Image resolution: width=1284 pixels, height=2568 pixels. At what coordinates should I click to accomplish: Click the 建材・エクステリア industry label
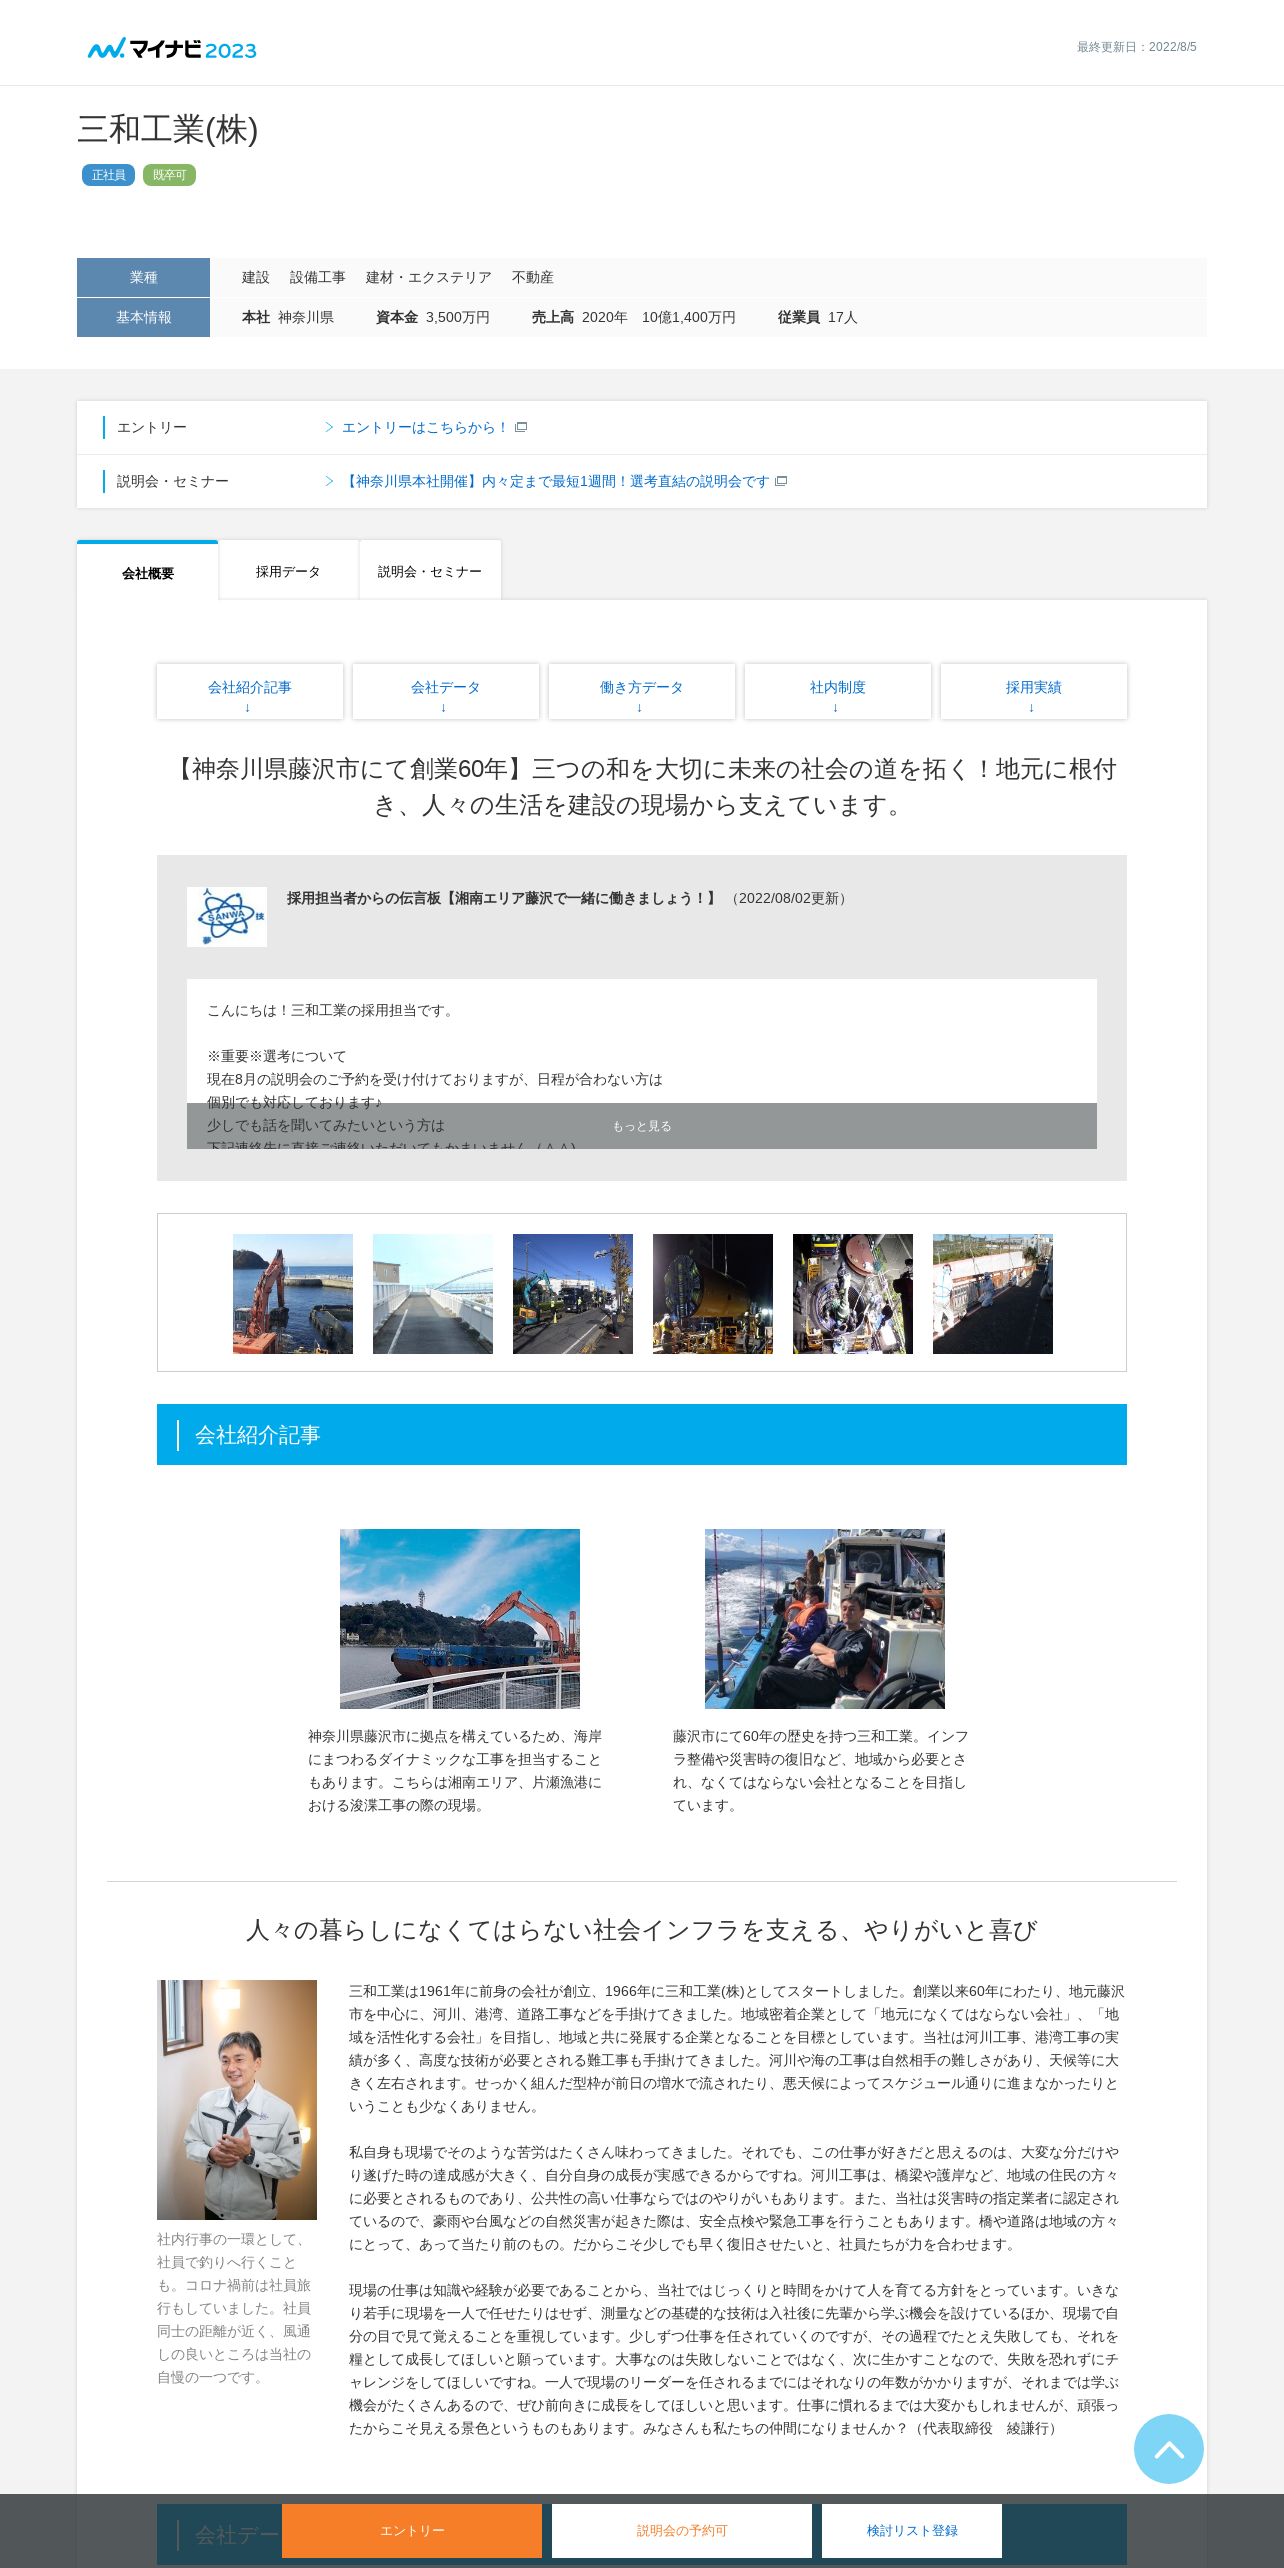[429, 277]
